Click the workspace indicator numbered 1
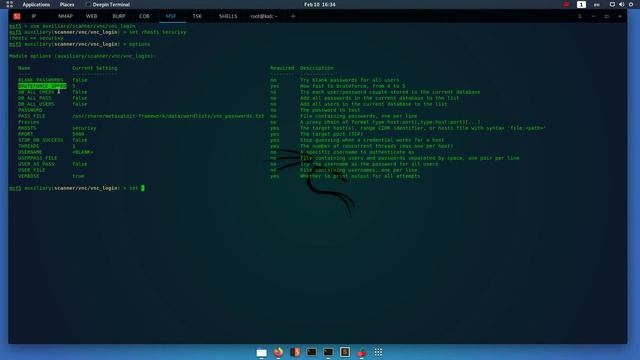The image size is (640, 360). (581, 4)
